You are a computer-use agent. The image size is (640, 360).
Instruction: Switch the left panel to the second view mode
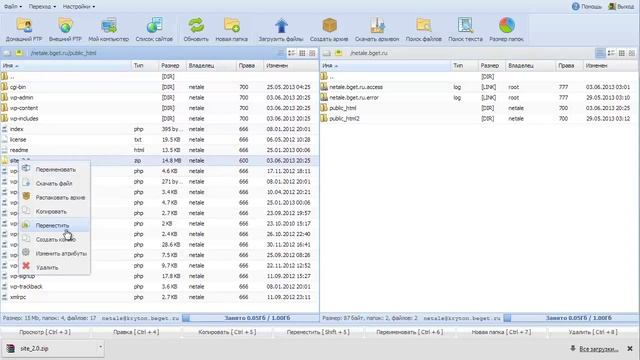pos(291,53)
